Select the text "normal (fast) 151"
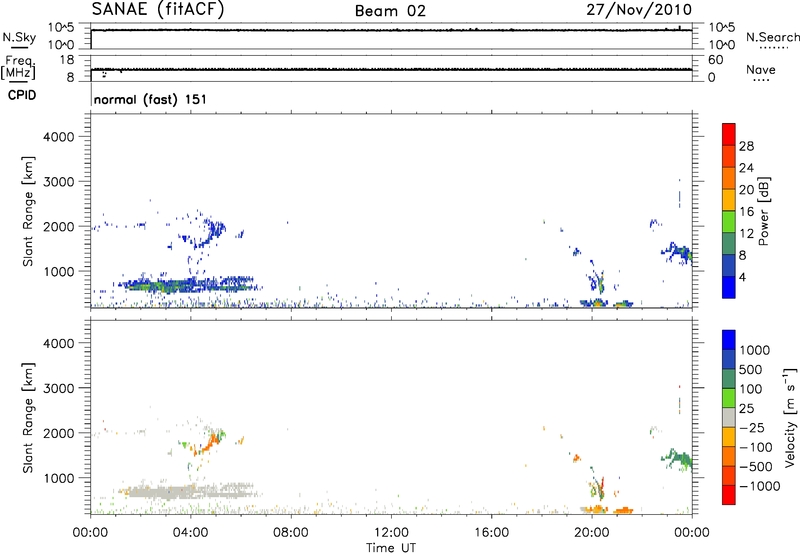This screenshot has height=554, width=800. point(151,99)
